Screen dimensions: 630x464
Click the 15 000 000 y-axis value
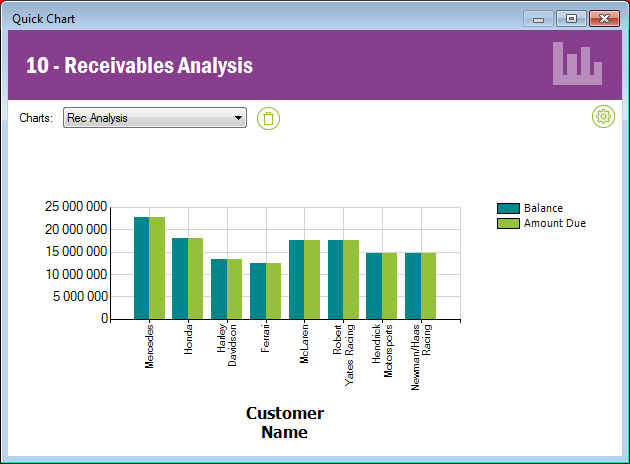click(76, 252)
